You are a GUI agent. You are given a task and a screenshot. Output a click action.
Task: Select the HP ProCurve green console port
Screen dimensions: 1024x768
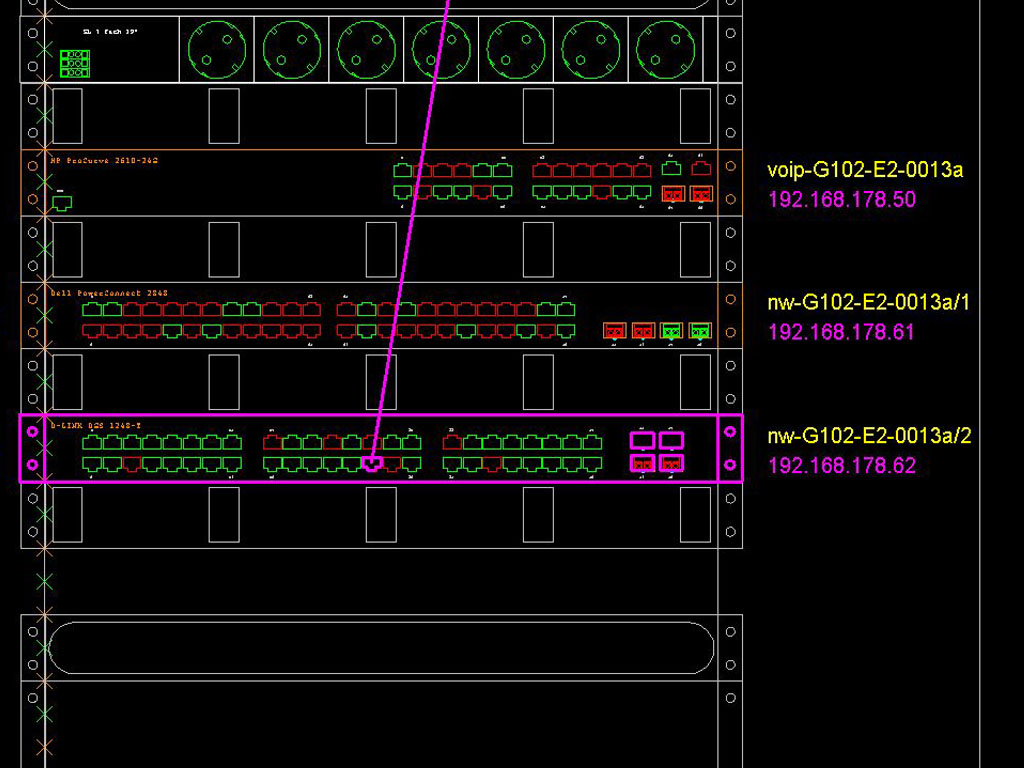pos(62,203)
